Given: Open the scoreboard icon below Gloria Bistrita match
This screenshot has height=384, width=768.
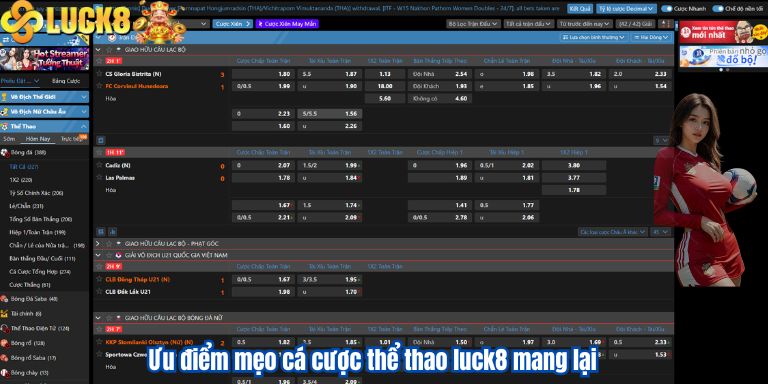Looking at the screenshot, I should tap(101, 140).
